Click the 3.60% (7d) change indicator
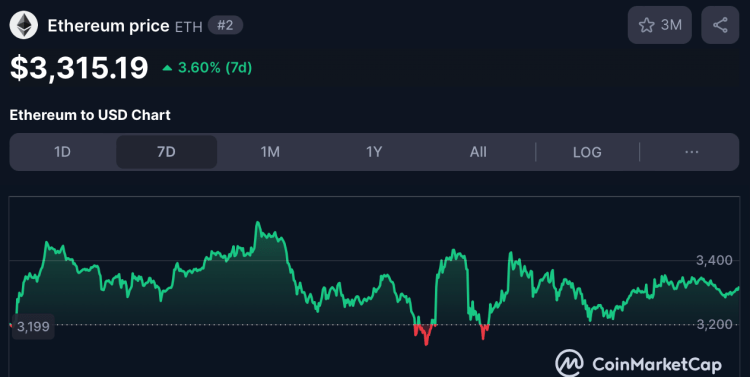The height and width of the screenshot is (377, 750). 207,68
